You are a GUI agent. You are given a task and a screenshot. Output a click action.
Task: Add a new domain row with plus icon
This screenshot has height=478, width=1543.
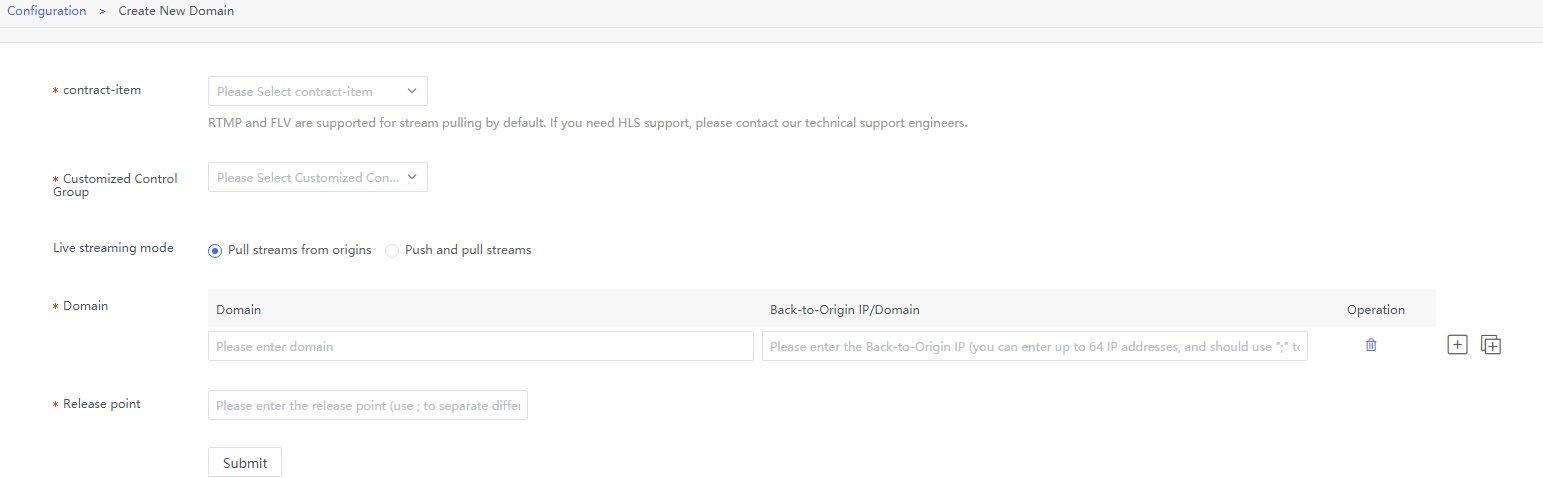point(1457,345)
